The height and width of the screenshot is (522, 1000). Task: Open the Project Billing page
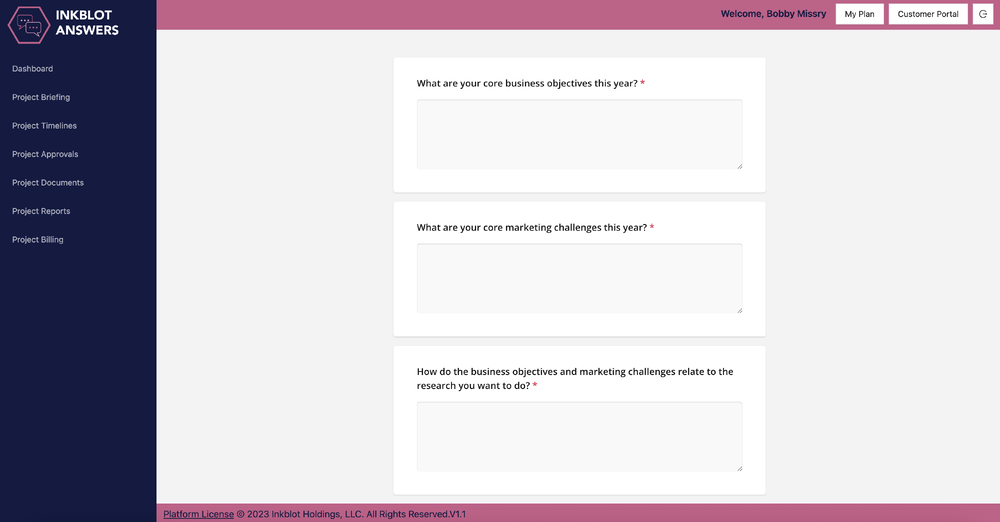click(38, 240)
